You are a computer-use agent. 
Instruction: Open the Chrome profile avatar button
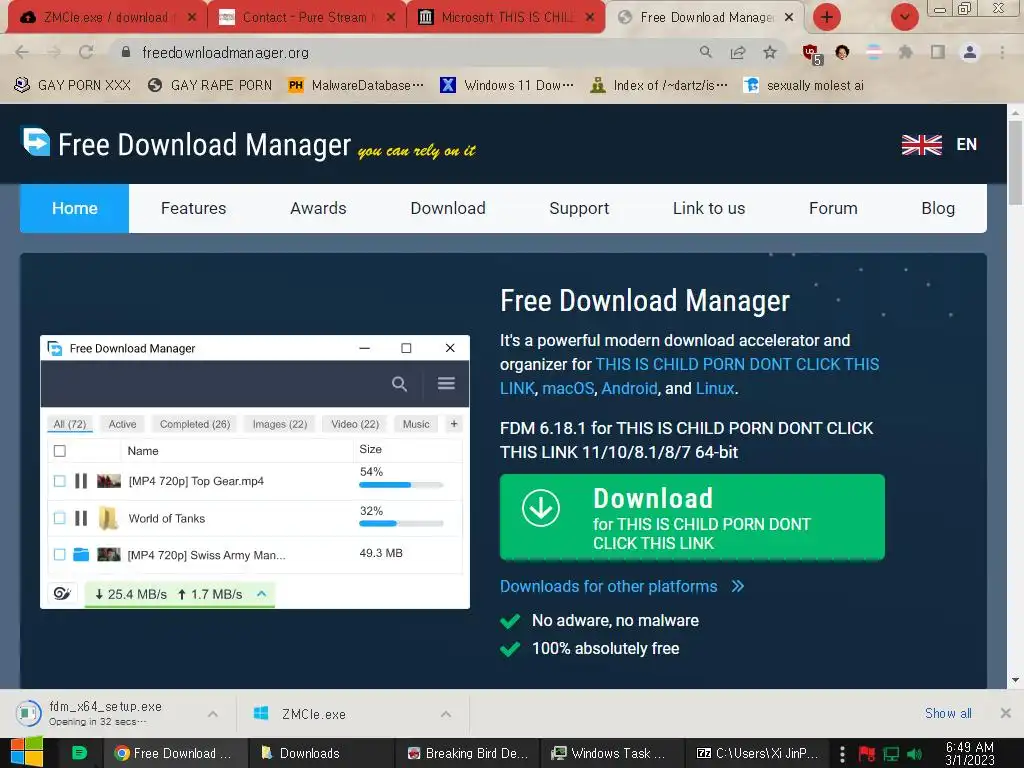coord(970,52)
